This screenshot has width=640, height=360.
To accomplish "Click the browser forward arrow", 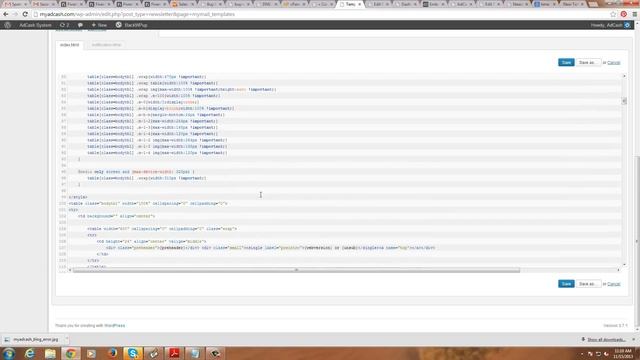I will (15, 14).
